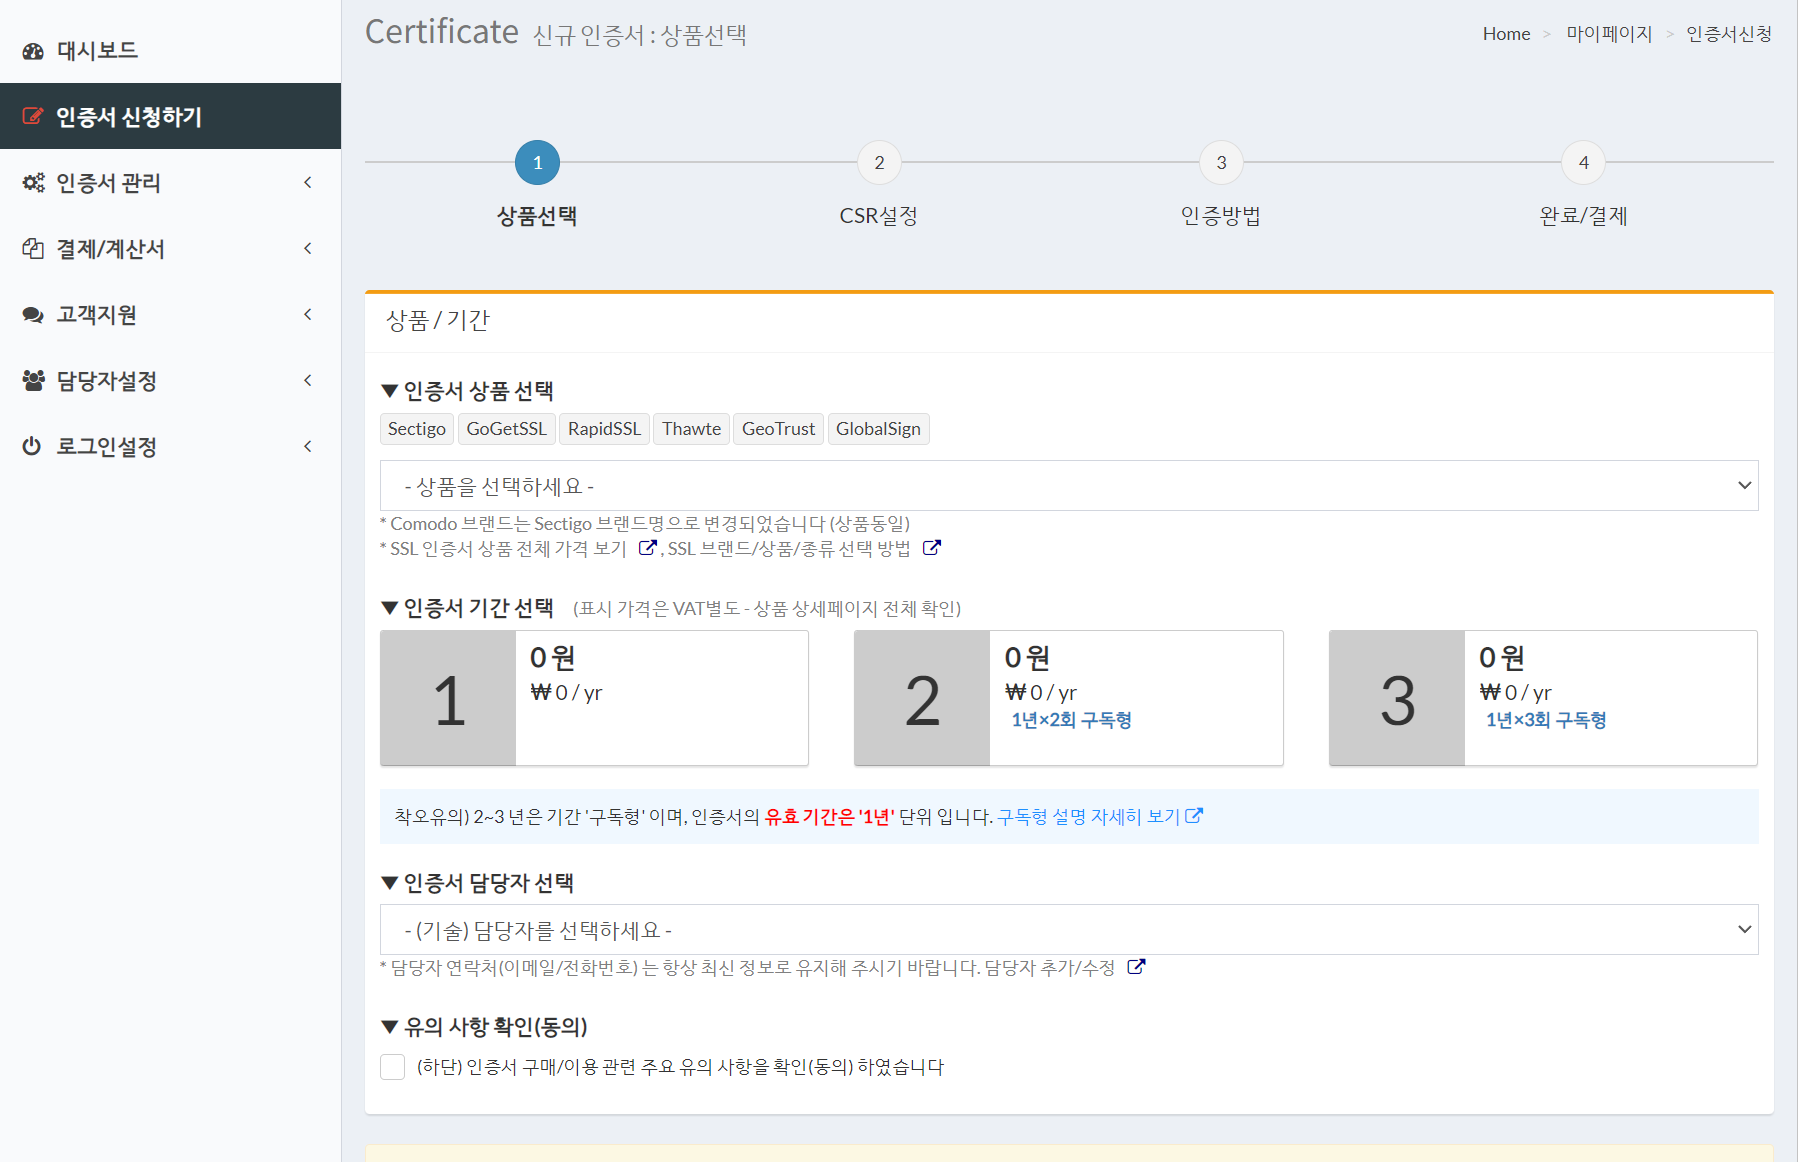Filter products by RapidSSL brand
The image size is (1798, 1162).
tap(604, 429)
